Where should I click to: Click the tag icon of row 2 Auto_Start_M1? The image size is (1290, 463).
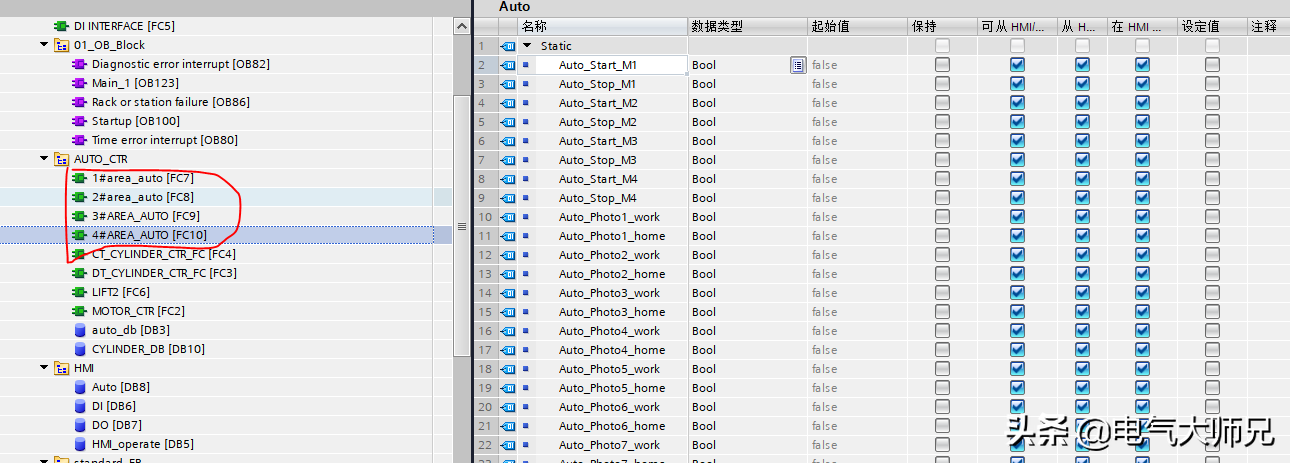[x=507, y=65]
